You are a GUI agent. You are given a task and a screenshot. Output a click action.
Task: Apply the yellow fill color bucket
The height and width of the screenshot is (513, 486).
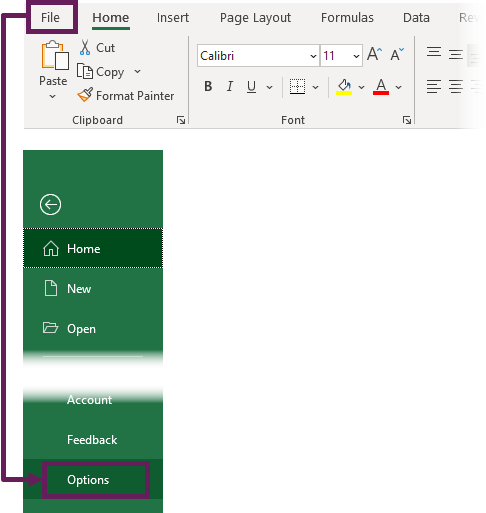click(344, 87)
